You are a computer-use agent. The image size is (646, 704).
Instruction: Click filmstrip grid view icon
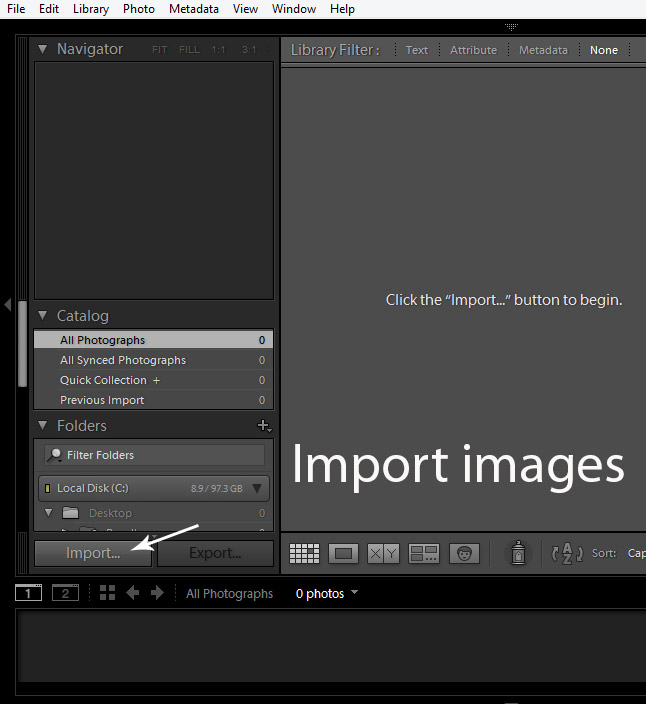tap(107, 593)
